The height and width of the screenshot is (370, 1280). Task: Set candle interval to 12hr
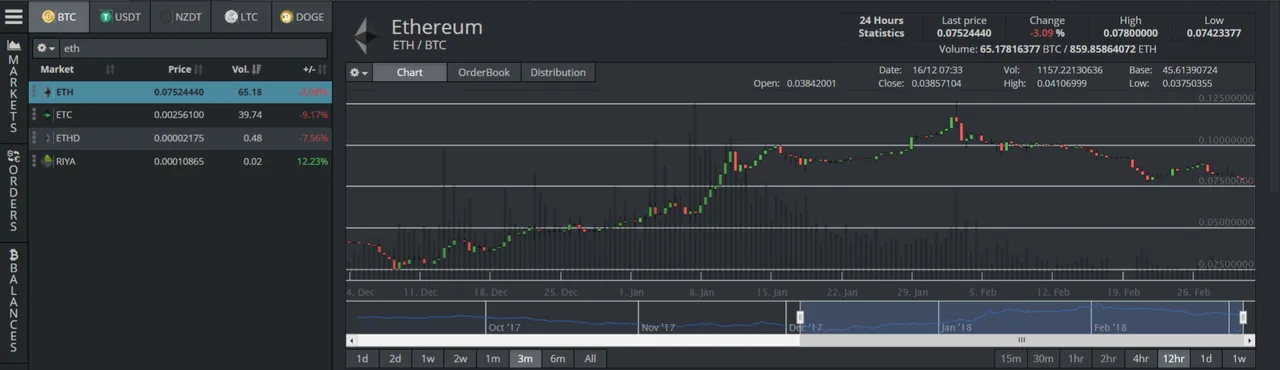click(1173, 358)
